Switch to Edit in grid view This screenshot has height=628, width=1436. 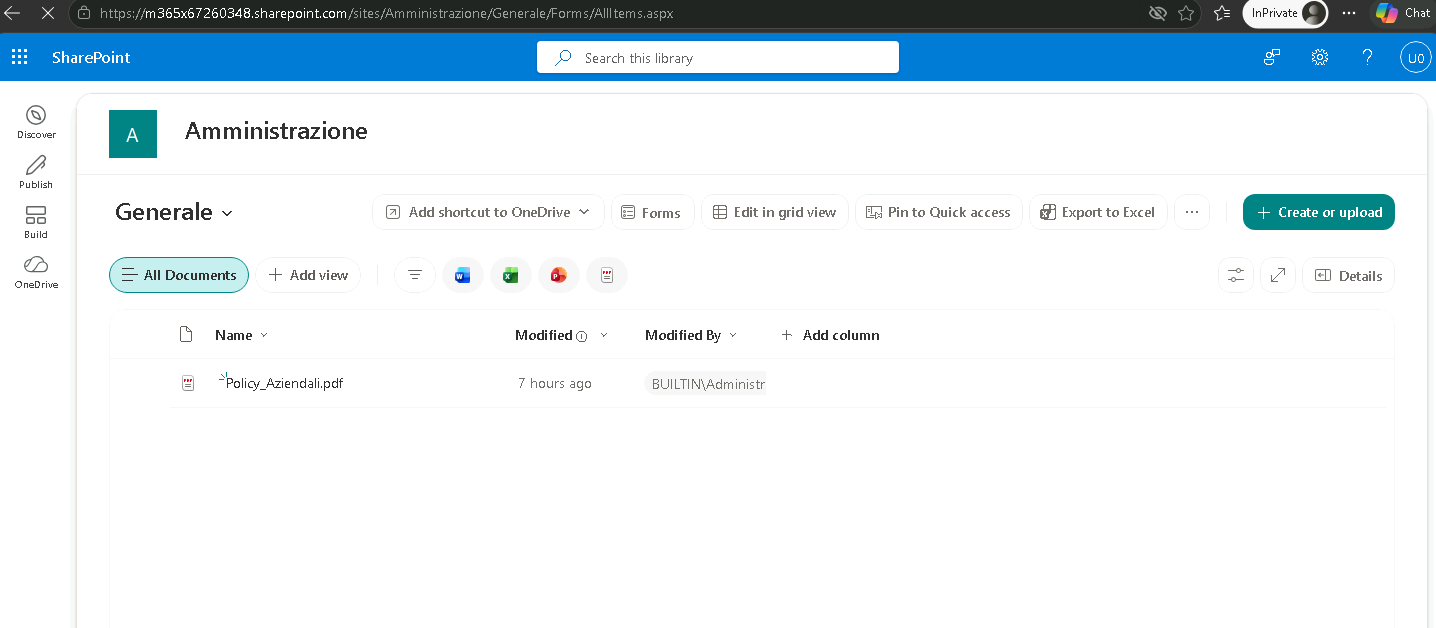(x=775, y=212)
